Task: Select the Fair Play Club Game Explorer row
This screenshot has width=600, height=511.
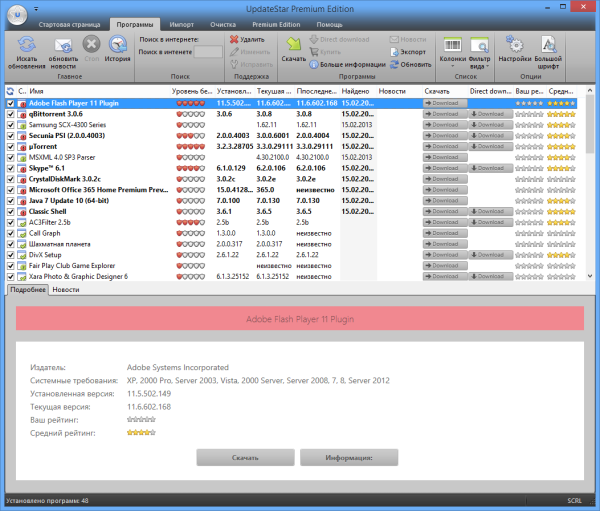Action: pyautogui.click(x=291, y=266)
